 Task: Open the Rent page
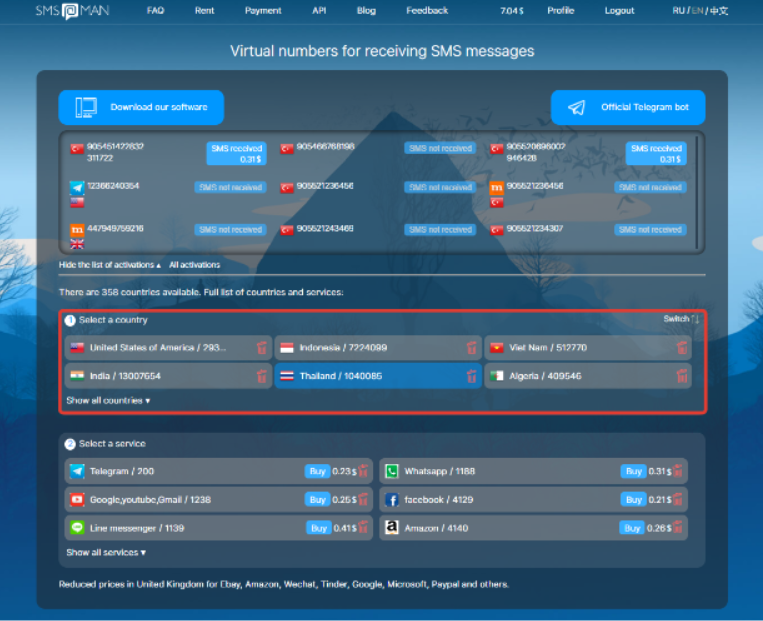pyautogui.click(x=204, y=11)
